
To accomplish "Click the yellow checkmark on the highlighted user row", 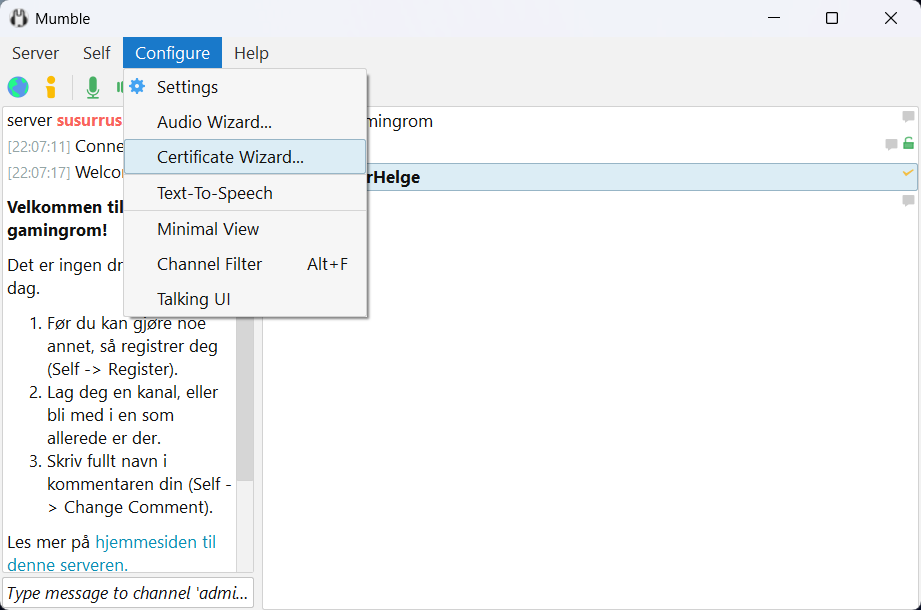I will tap(908, 173).
